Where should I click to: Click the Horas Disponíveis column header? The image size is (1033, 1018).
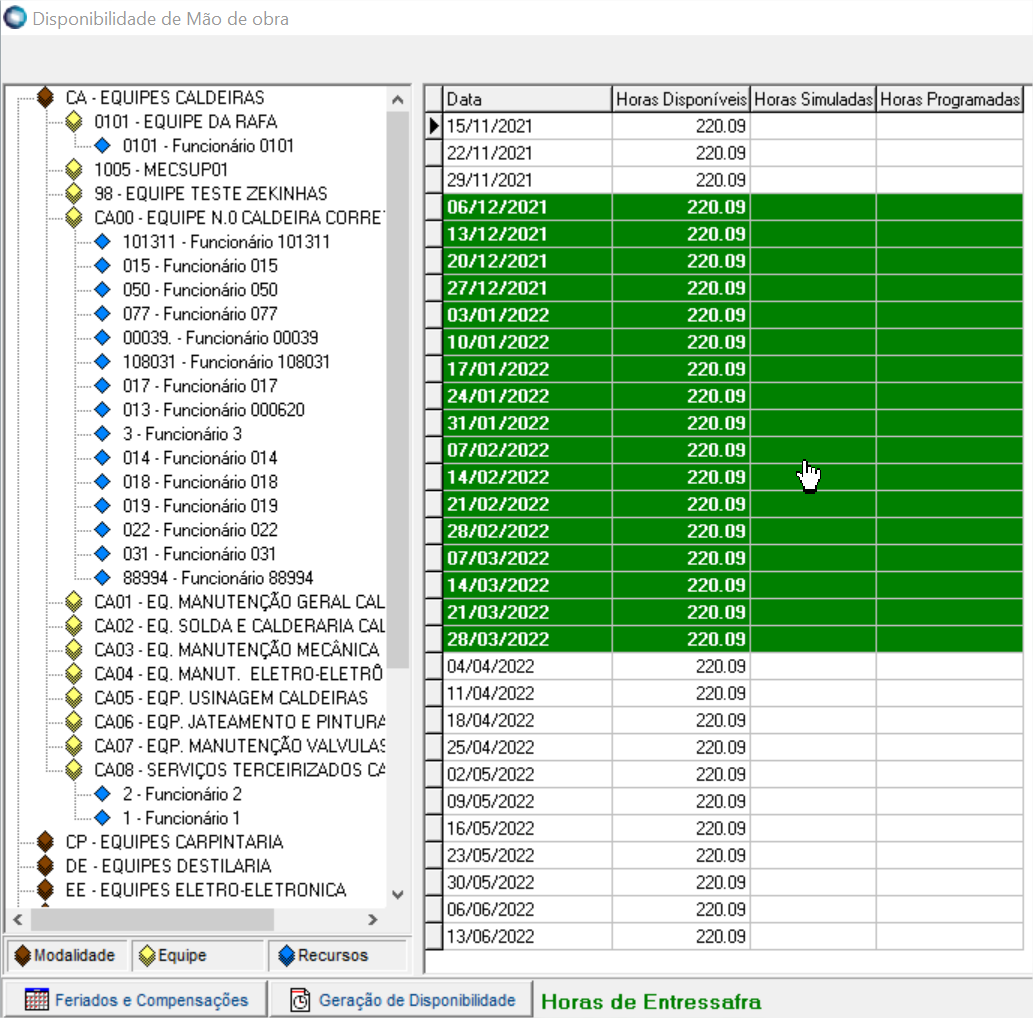(681, 99)
